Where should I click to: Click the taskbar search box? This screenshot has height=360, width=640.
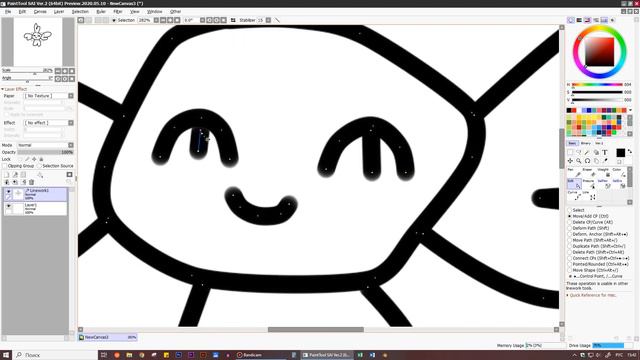pos(55,355)
